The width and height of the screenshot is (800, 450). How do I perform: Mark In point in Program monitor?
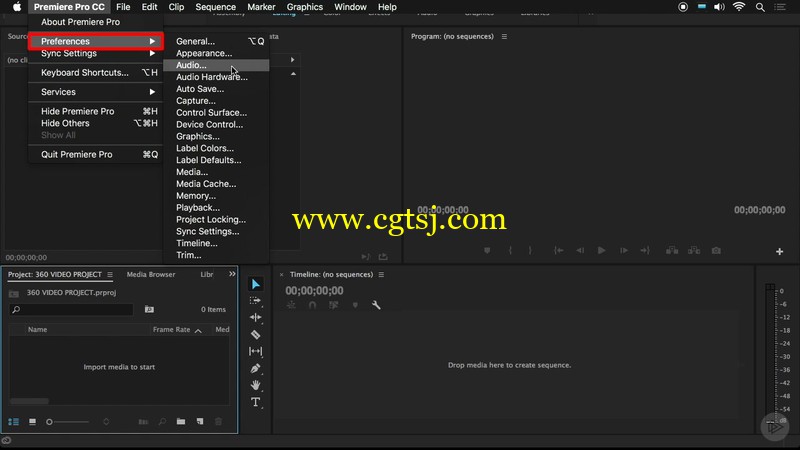point(510,251)
